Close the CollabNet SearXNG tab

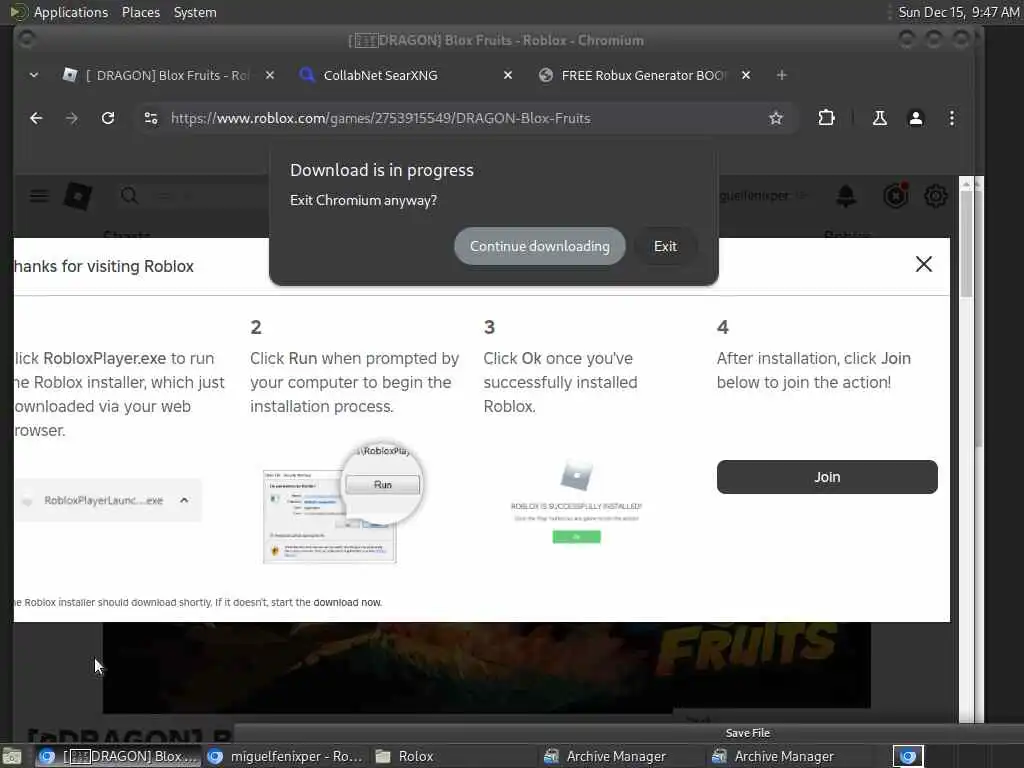[508, 75]
